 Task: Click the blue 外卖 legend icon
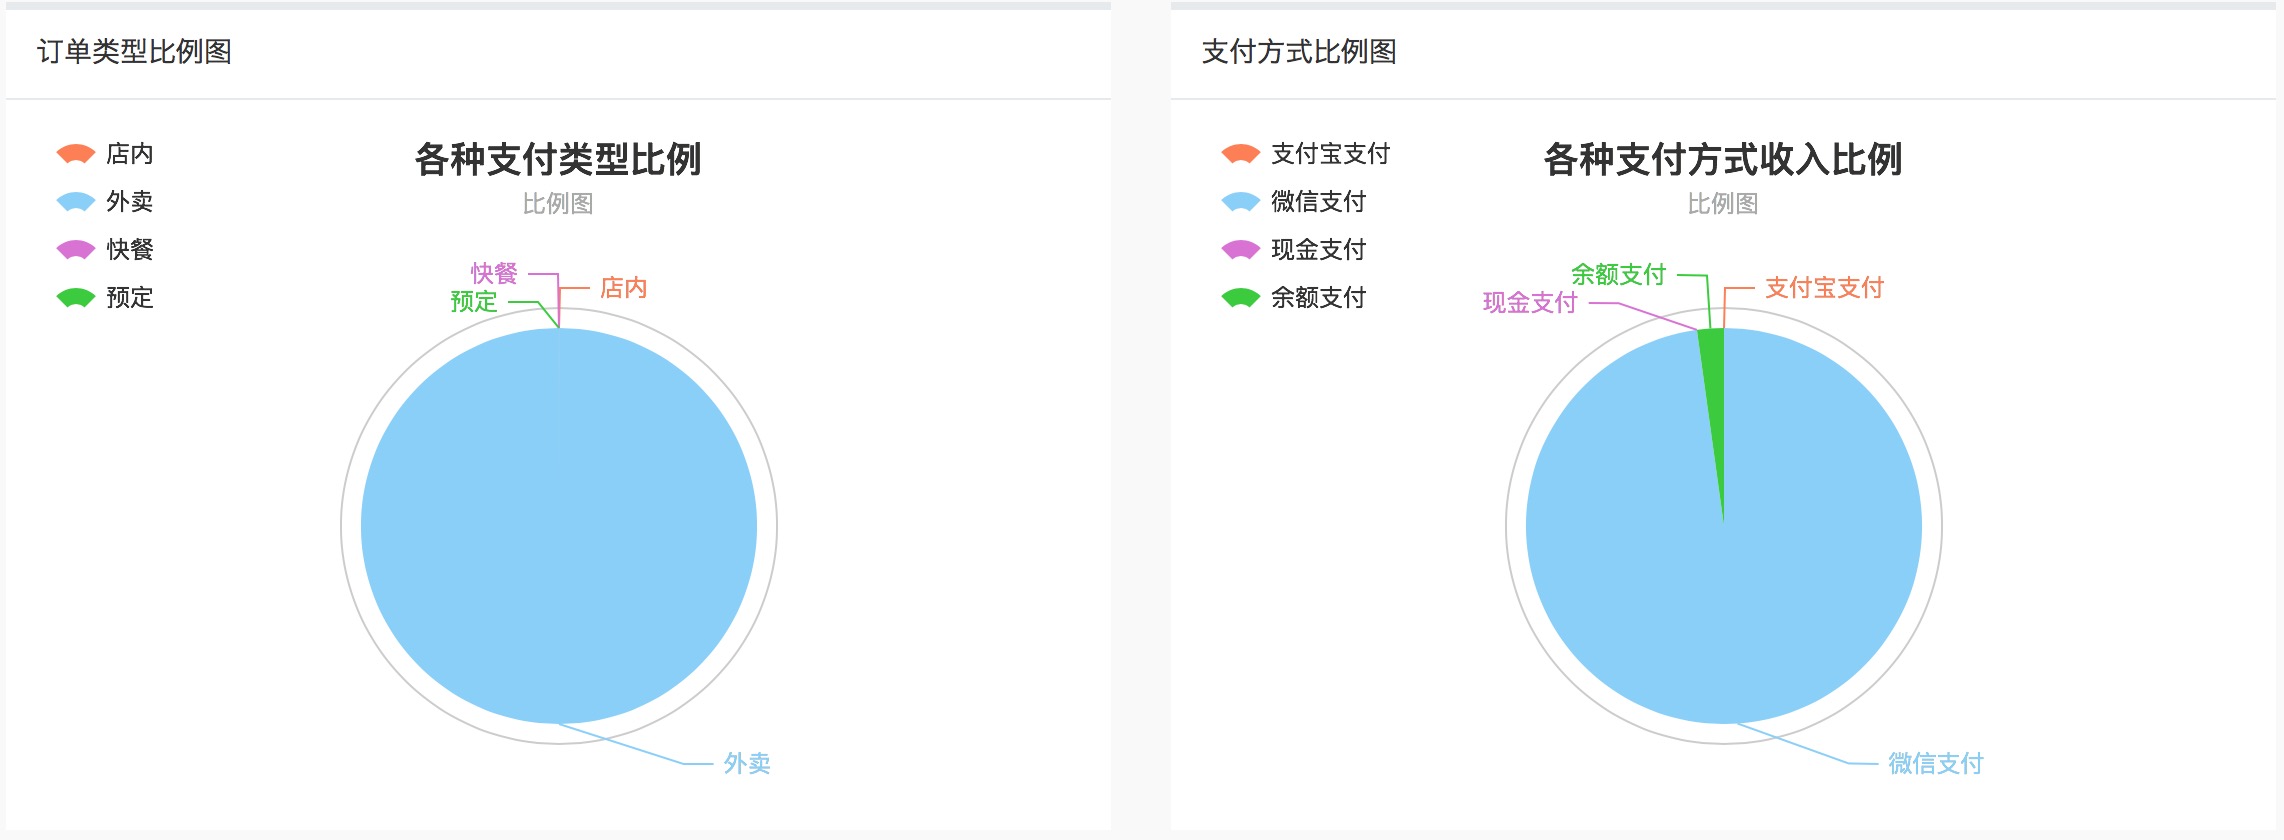point(76,201)
